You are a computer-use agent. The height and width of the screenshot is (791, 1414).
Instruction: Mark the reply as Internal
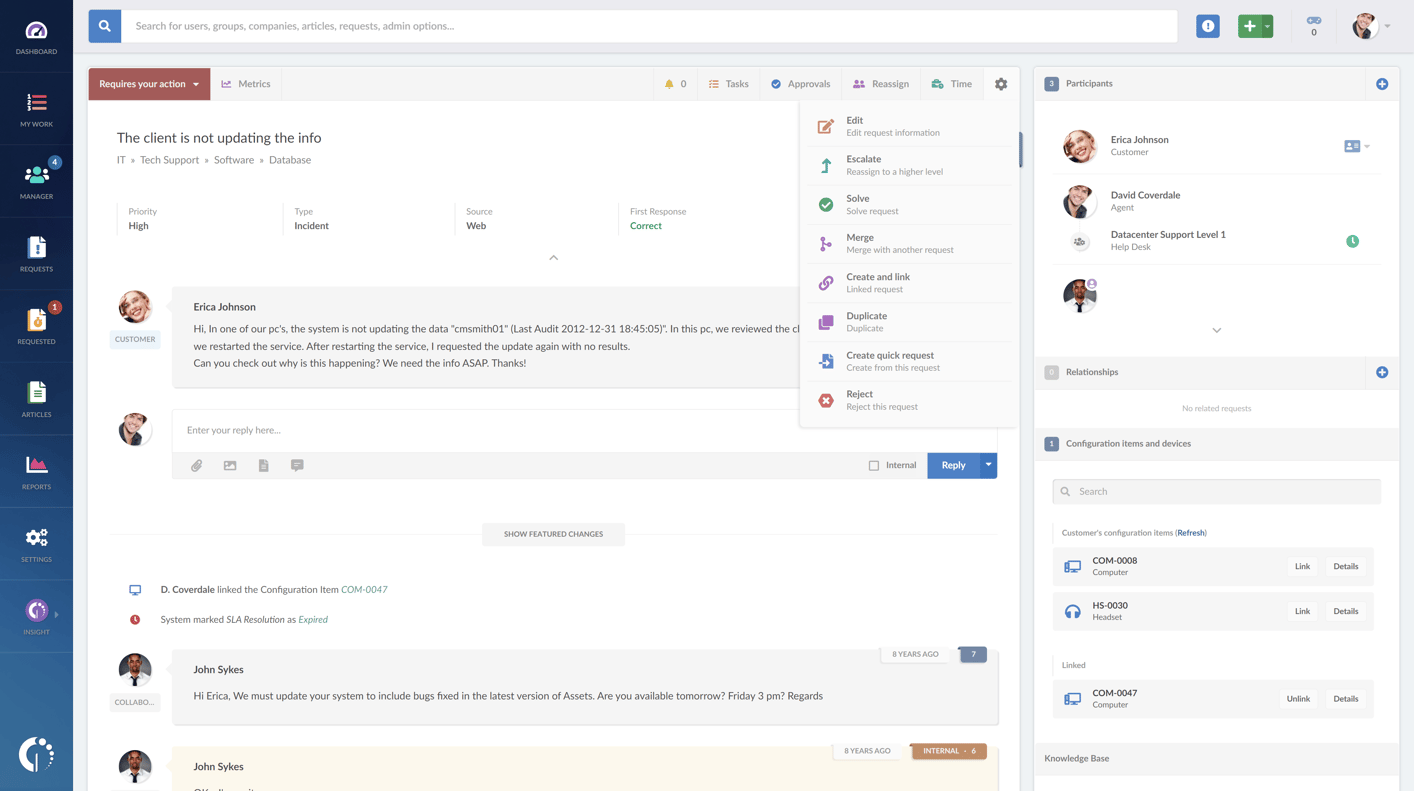click(x=874, y=465)
